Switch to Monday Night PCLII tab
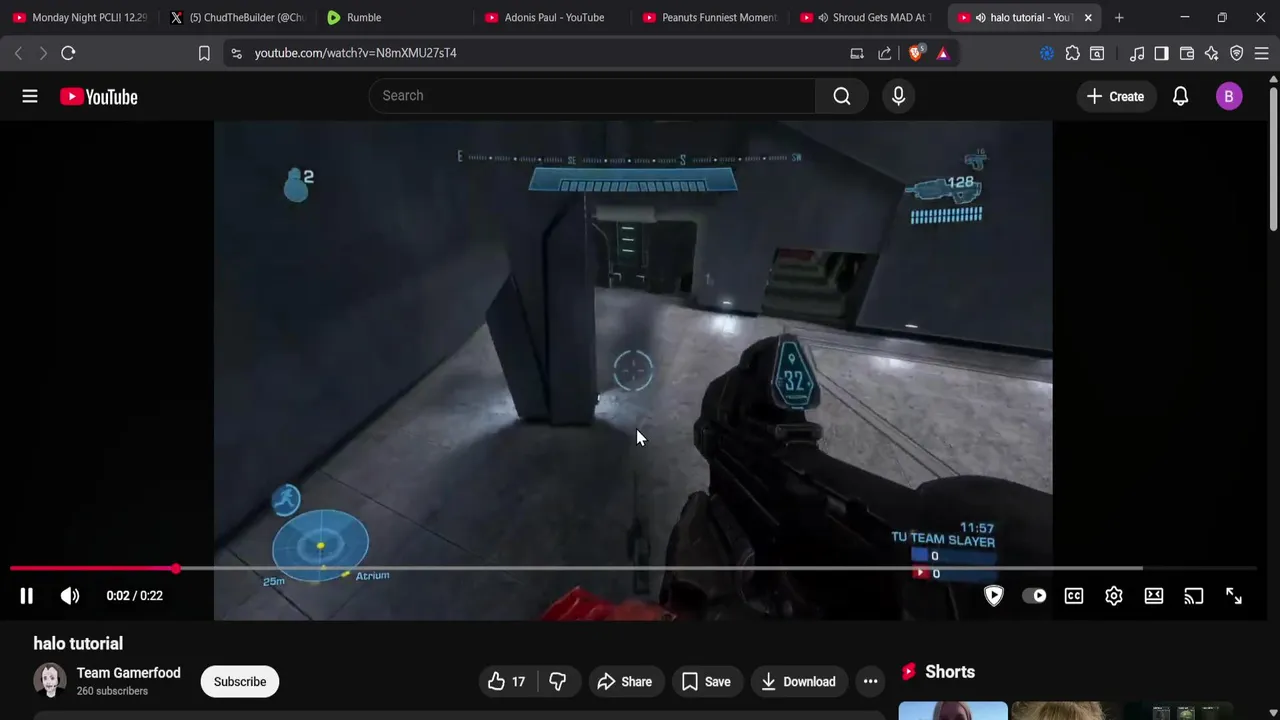The height and width of the screenshot is (720, 1280). (80, 17)
